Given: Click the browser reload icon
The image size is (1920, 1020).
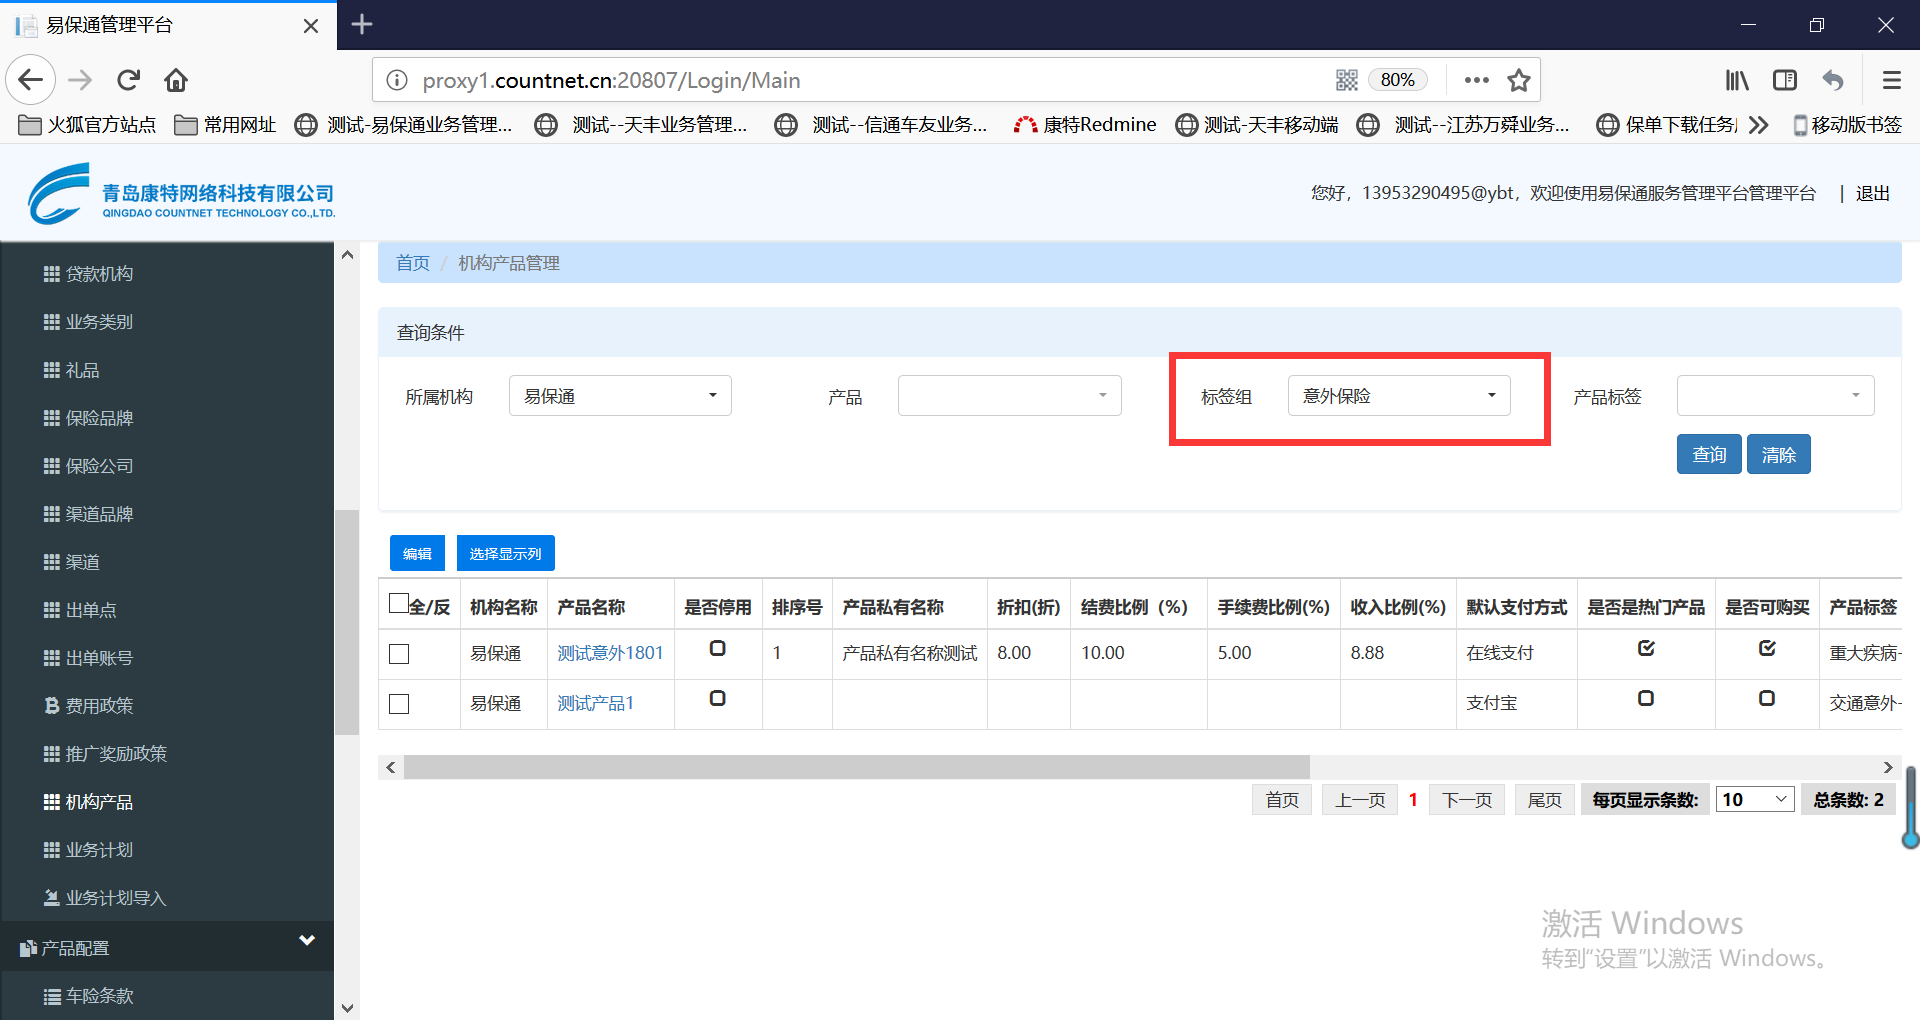Looking at the screenshot, I should click(128, 80).
